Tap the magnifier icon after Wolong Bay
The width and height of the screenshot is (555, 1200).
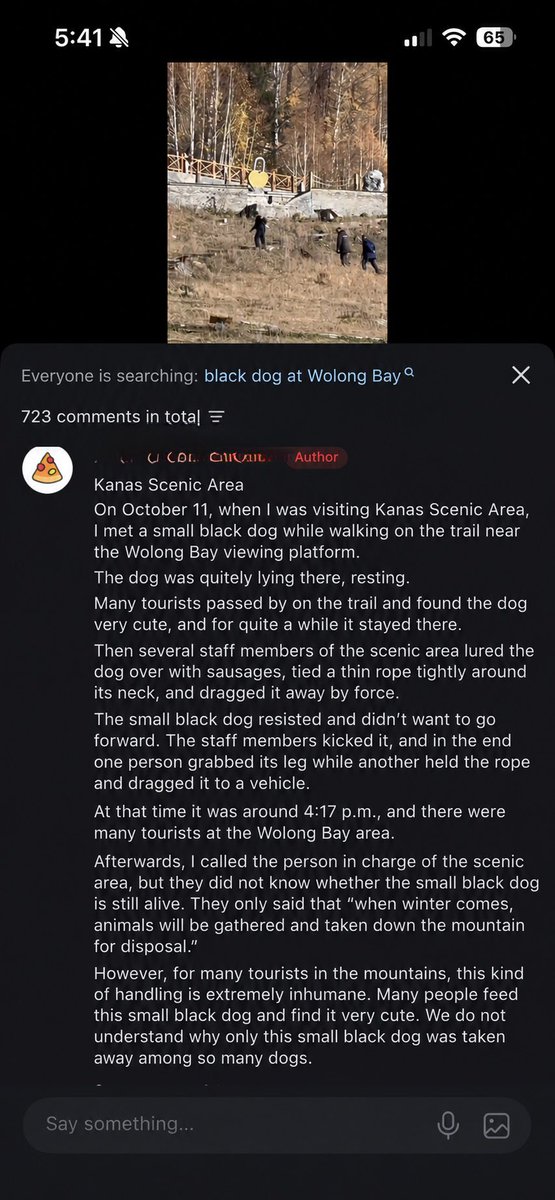click(x=408, y=375)
